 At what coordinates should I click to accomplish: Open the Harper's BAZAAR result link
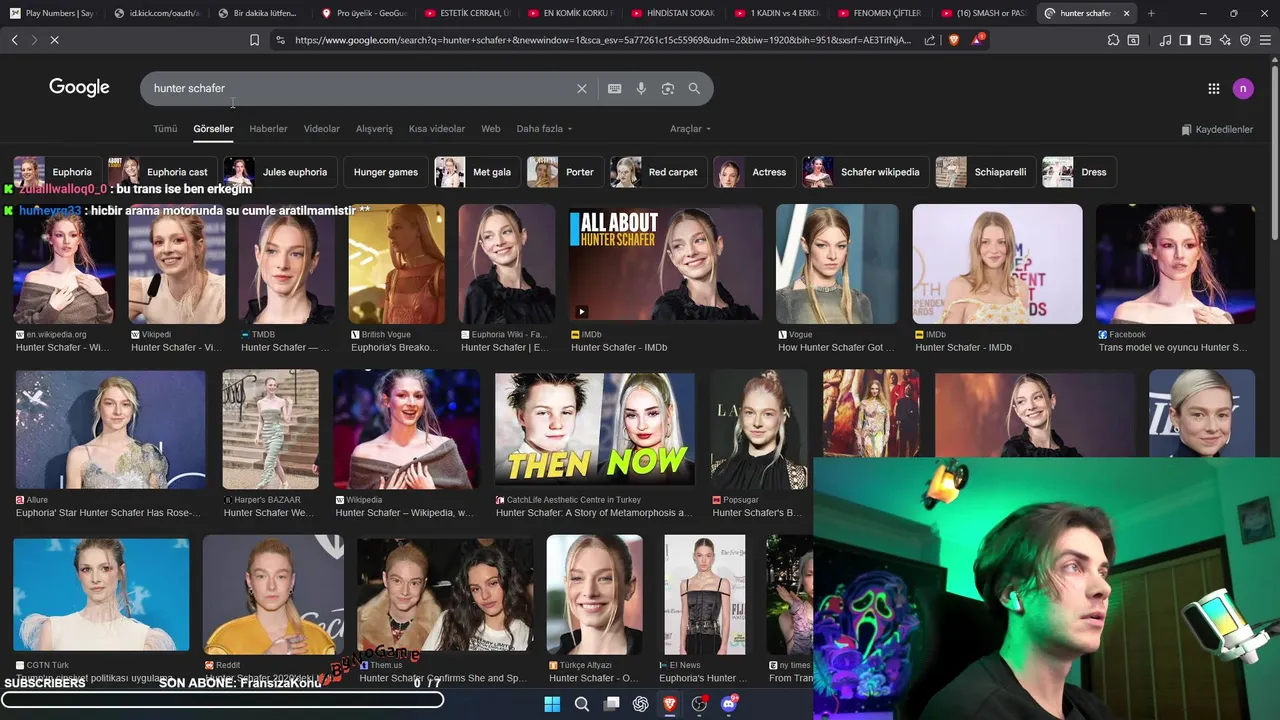[269, 513]
